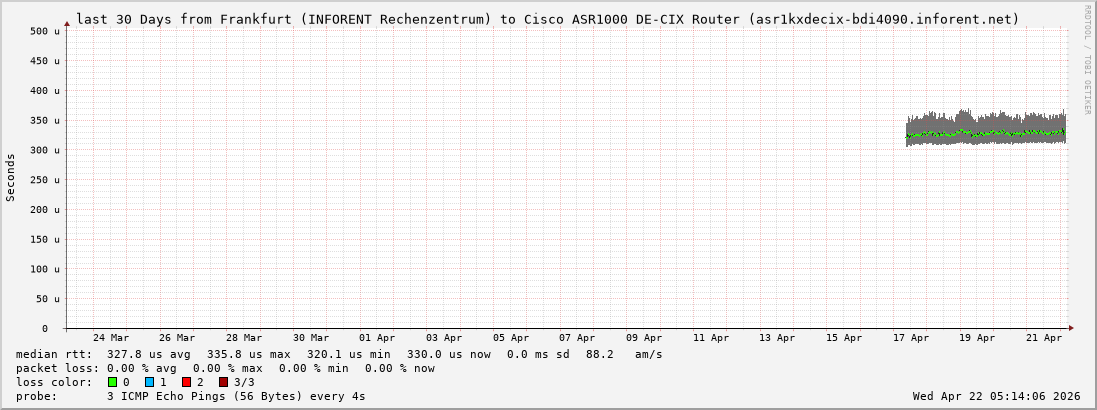Select the 24 Mar date marker
The height and width of the screenshot is (410, 1097).
pyautogui.click(x=110, y=338)
